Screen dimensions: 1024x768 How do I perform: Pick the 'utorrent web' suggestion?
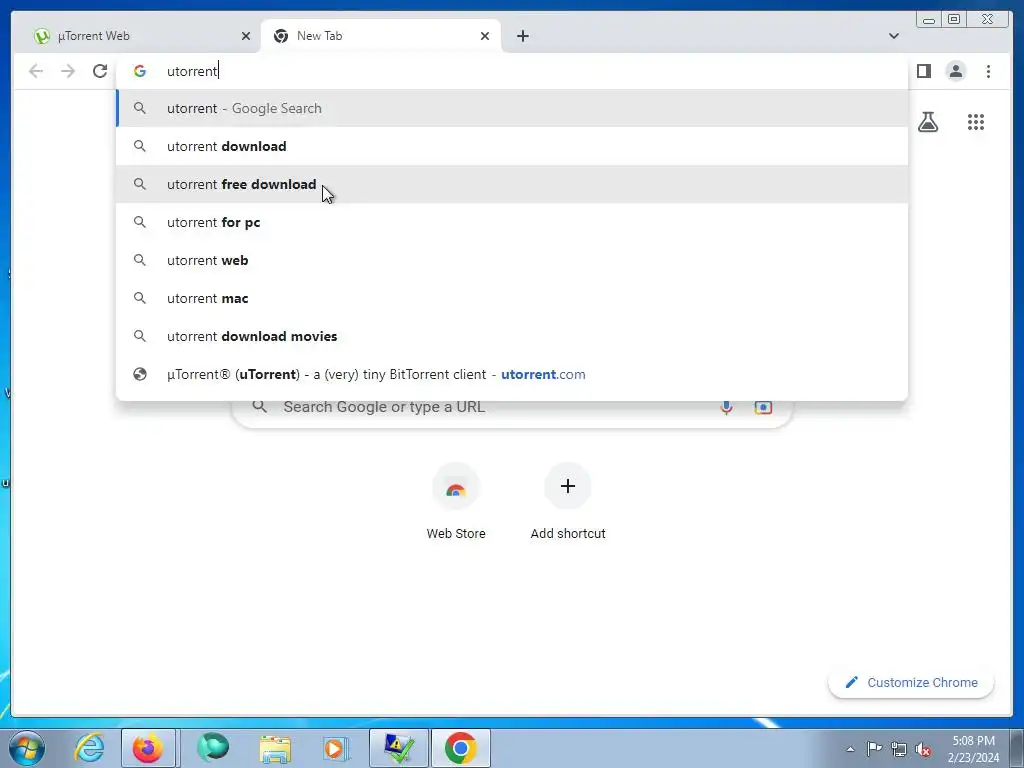(512, 260)
